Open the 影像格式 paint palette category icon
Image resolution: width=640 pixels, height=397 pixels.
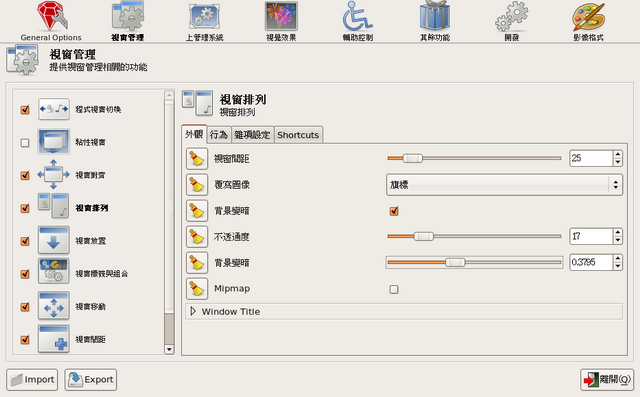point(588,16)
